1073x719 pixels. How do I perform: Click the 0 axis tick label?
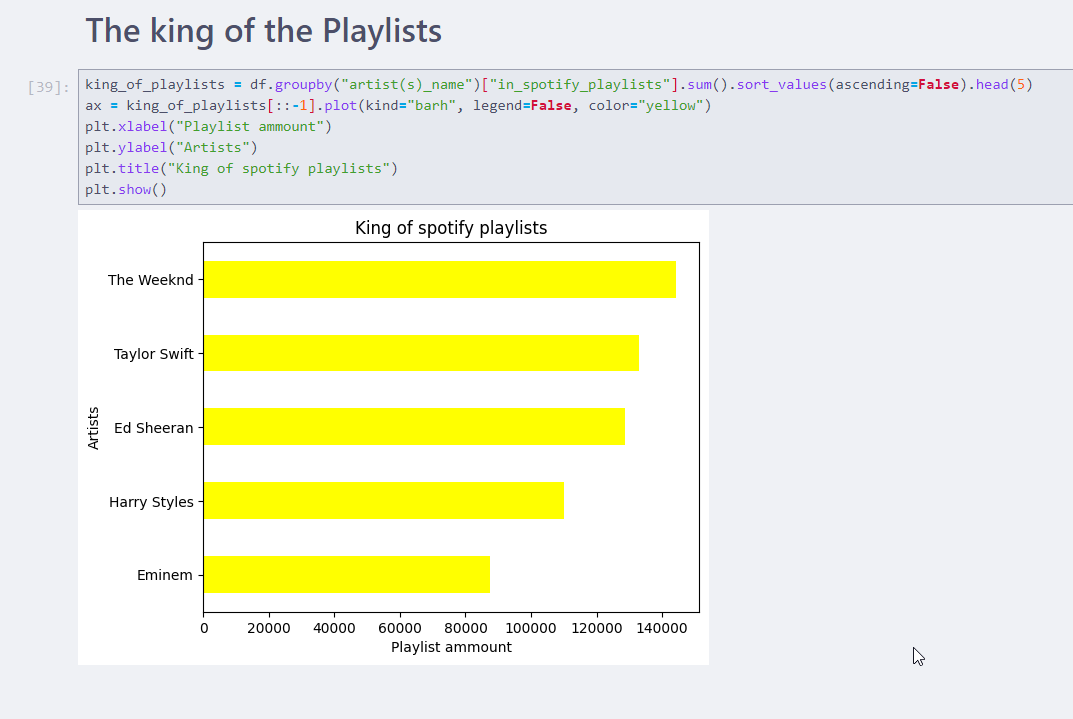pyautogui.click(x=204, y=627)
